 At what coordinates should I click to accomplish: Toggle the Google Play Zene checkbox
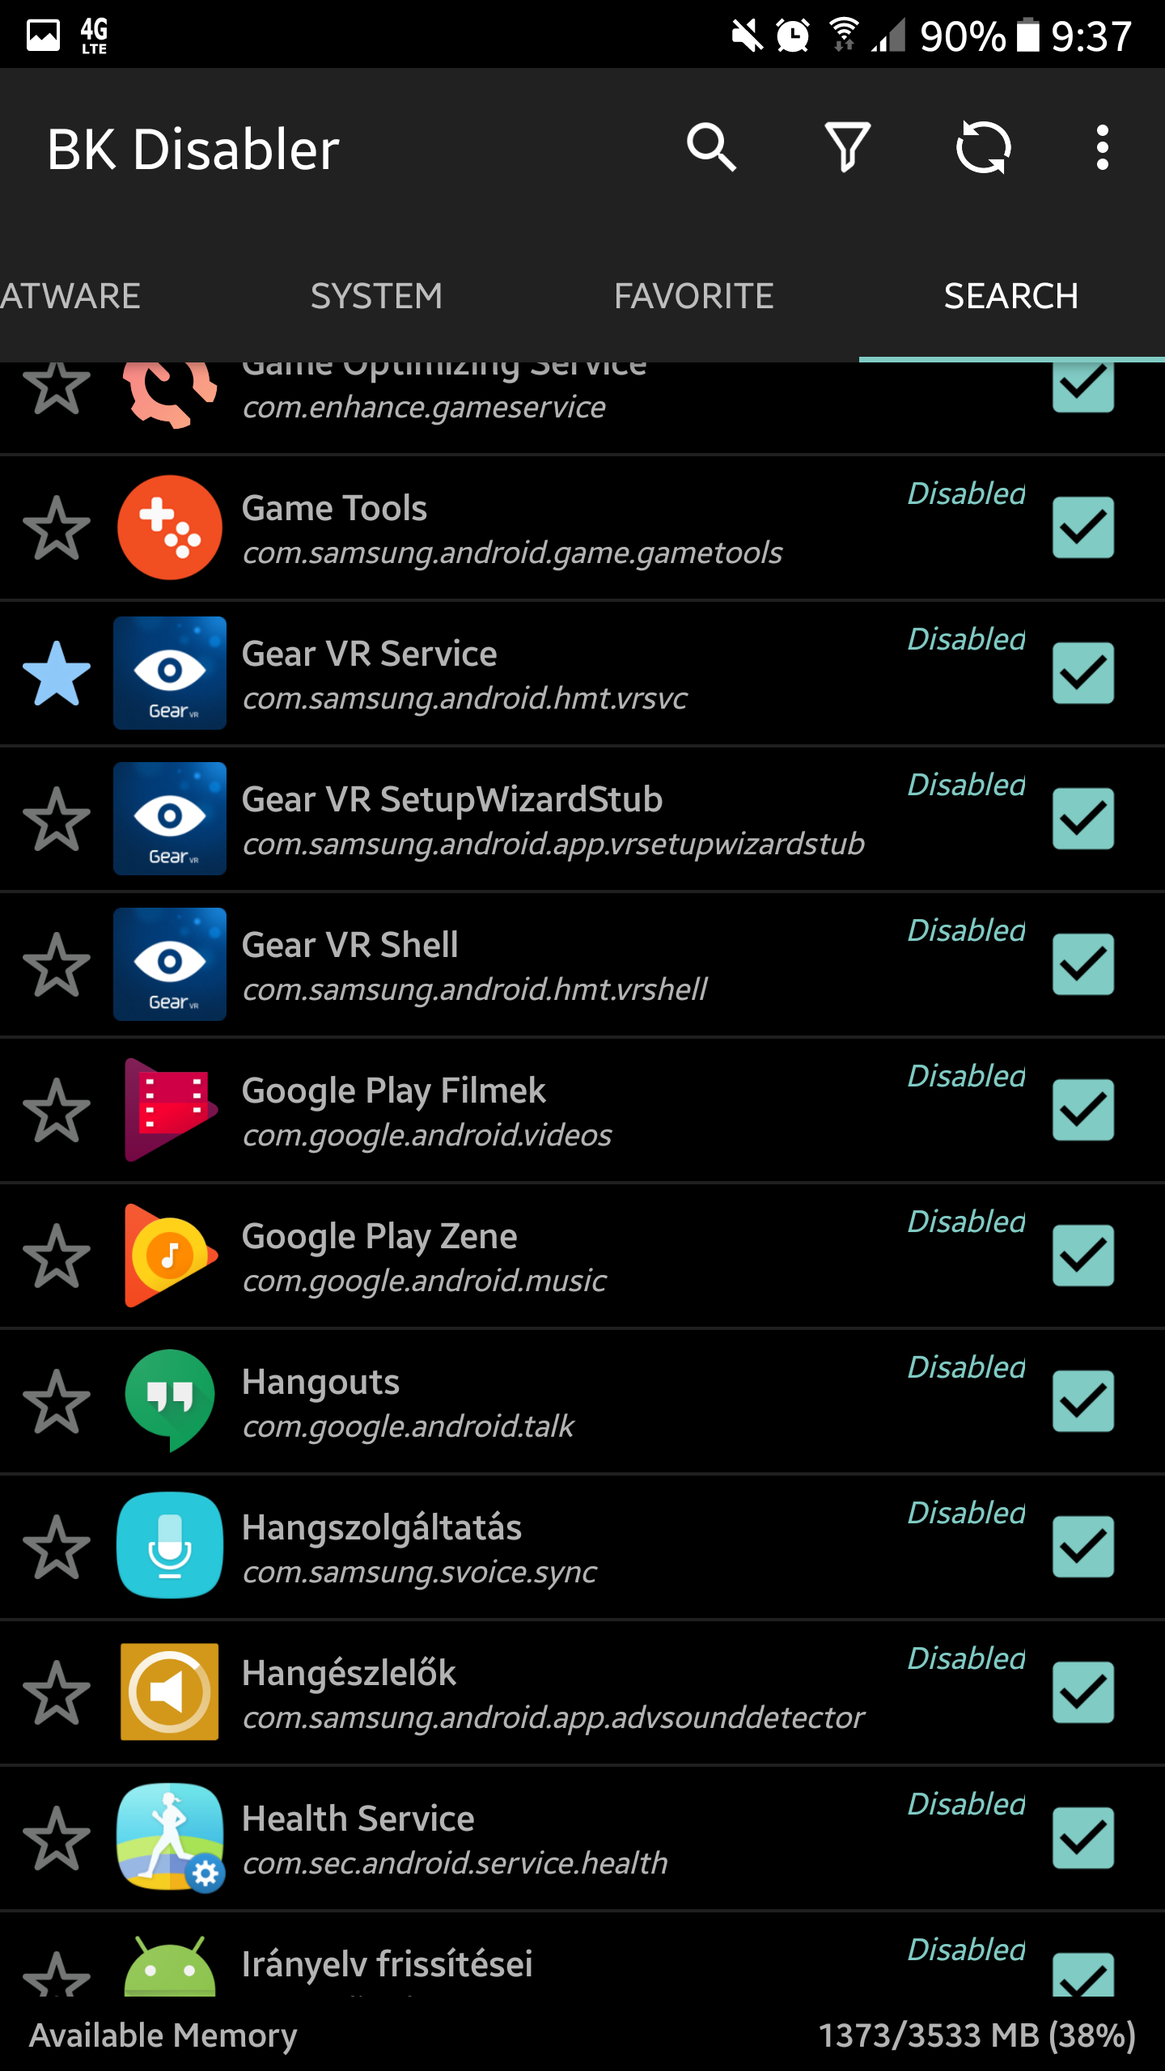pos(1083,1256)
